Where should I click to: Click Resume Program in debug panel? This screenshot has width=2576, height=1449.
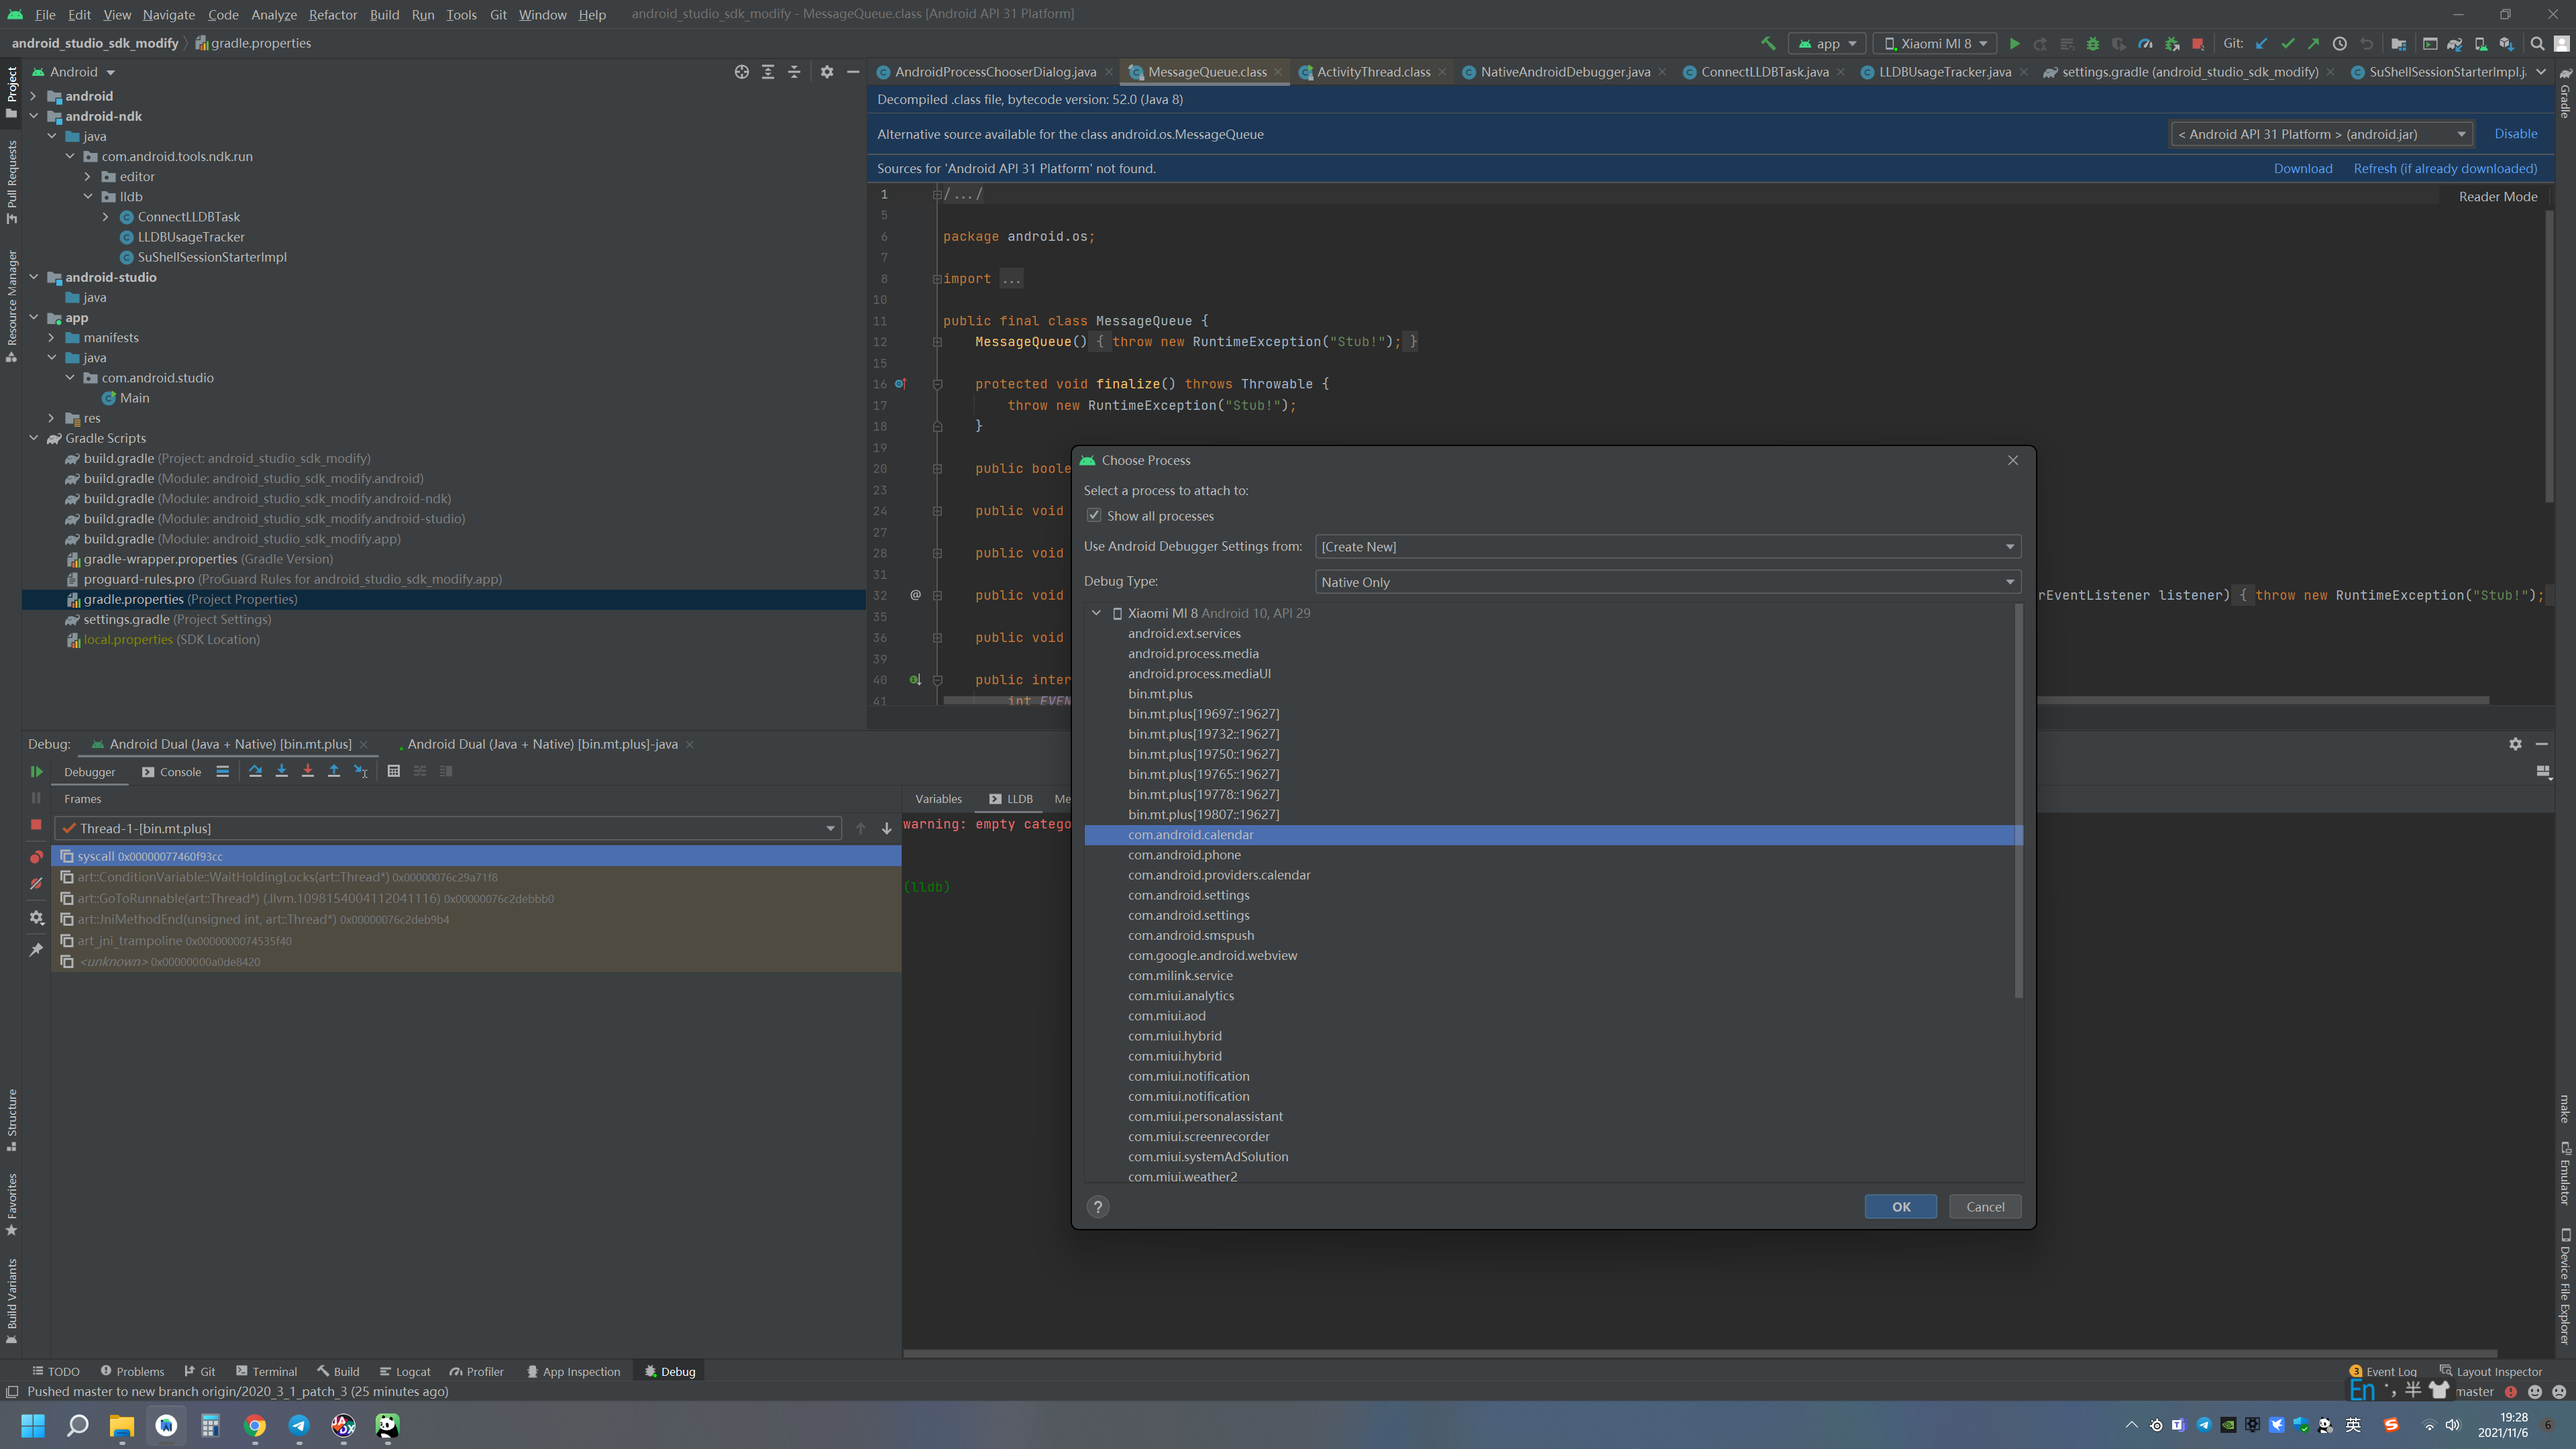pyautogui.click(x=36, y=772)
